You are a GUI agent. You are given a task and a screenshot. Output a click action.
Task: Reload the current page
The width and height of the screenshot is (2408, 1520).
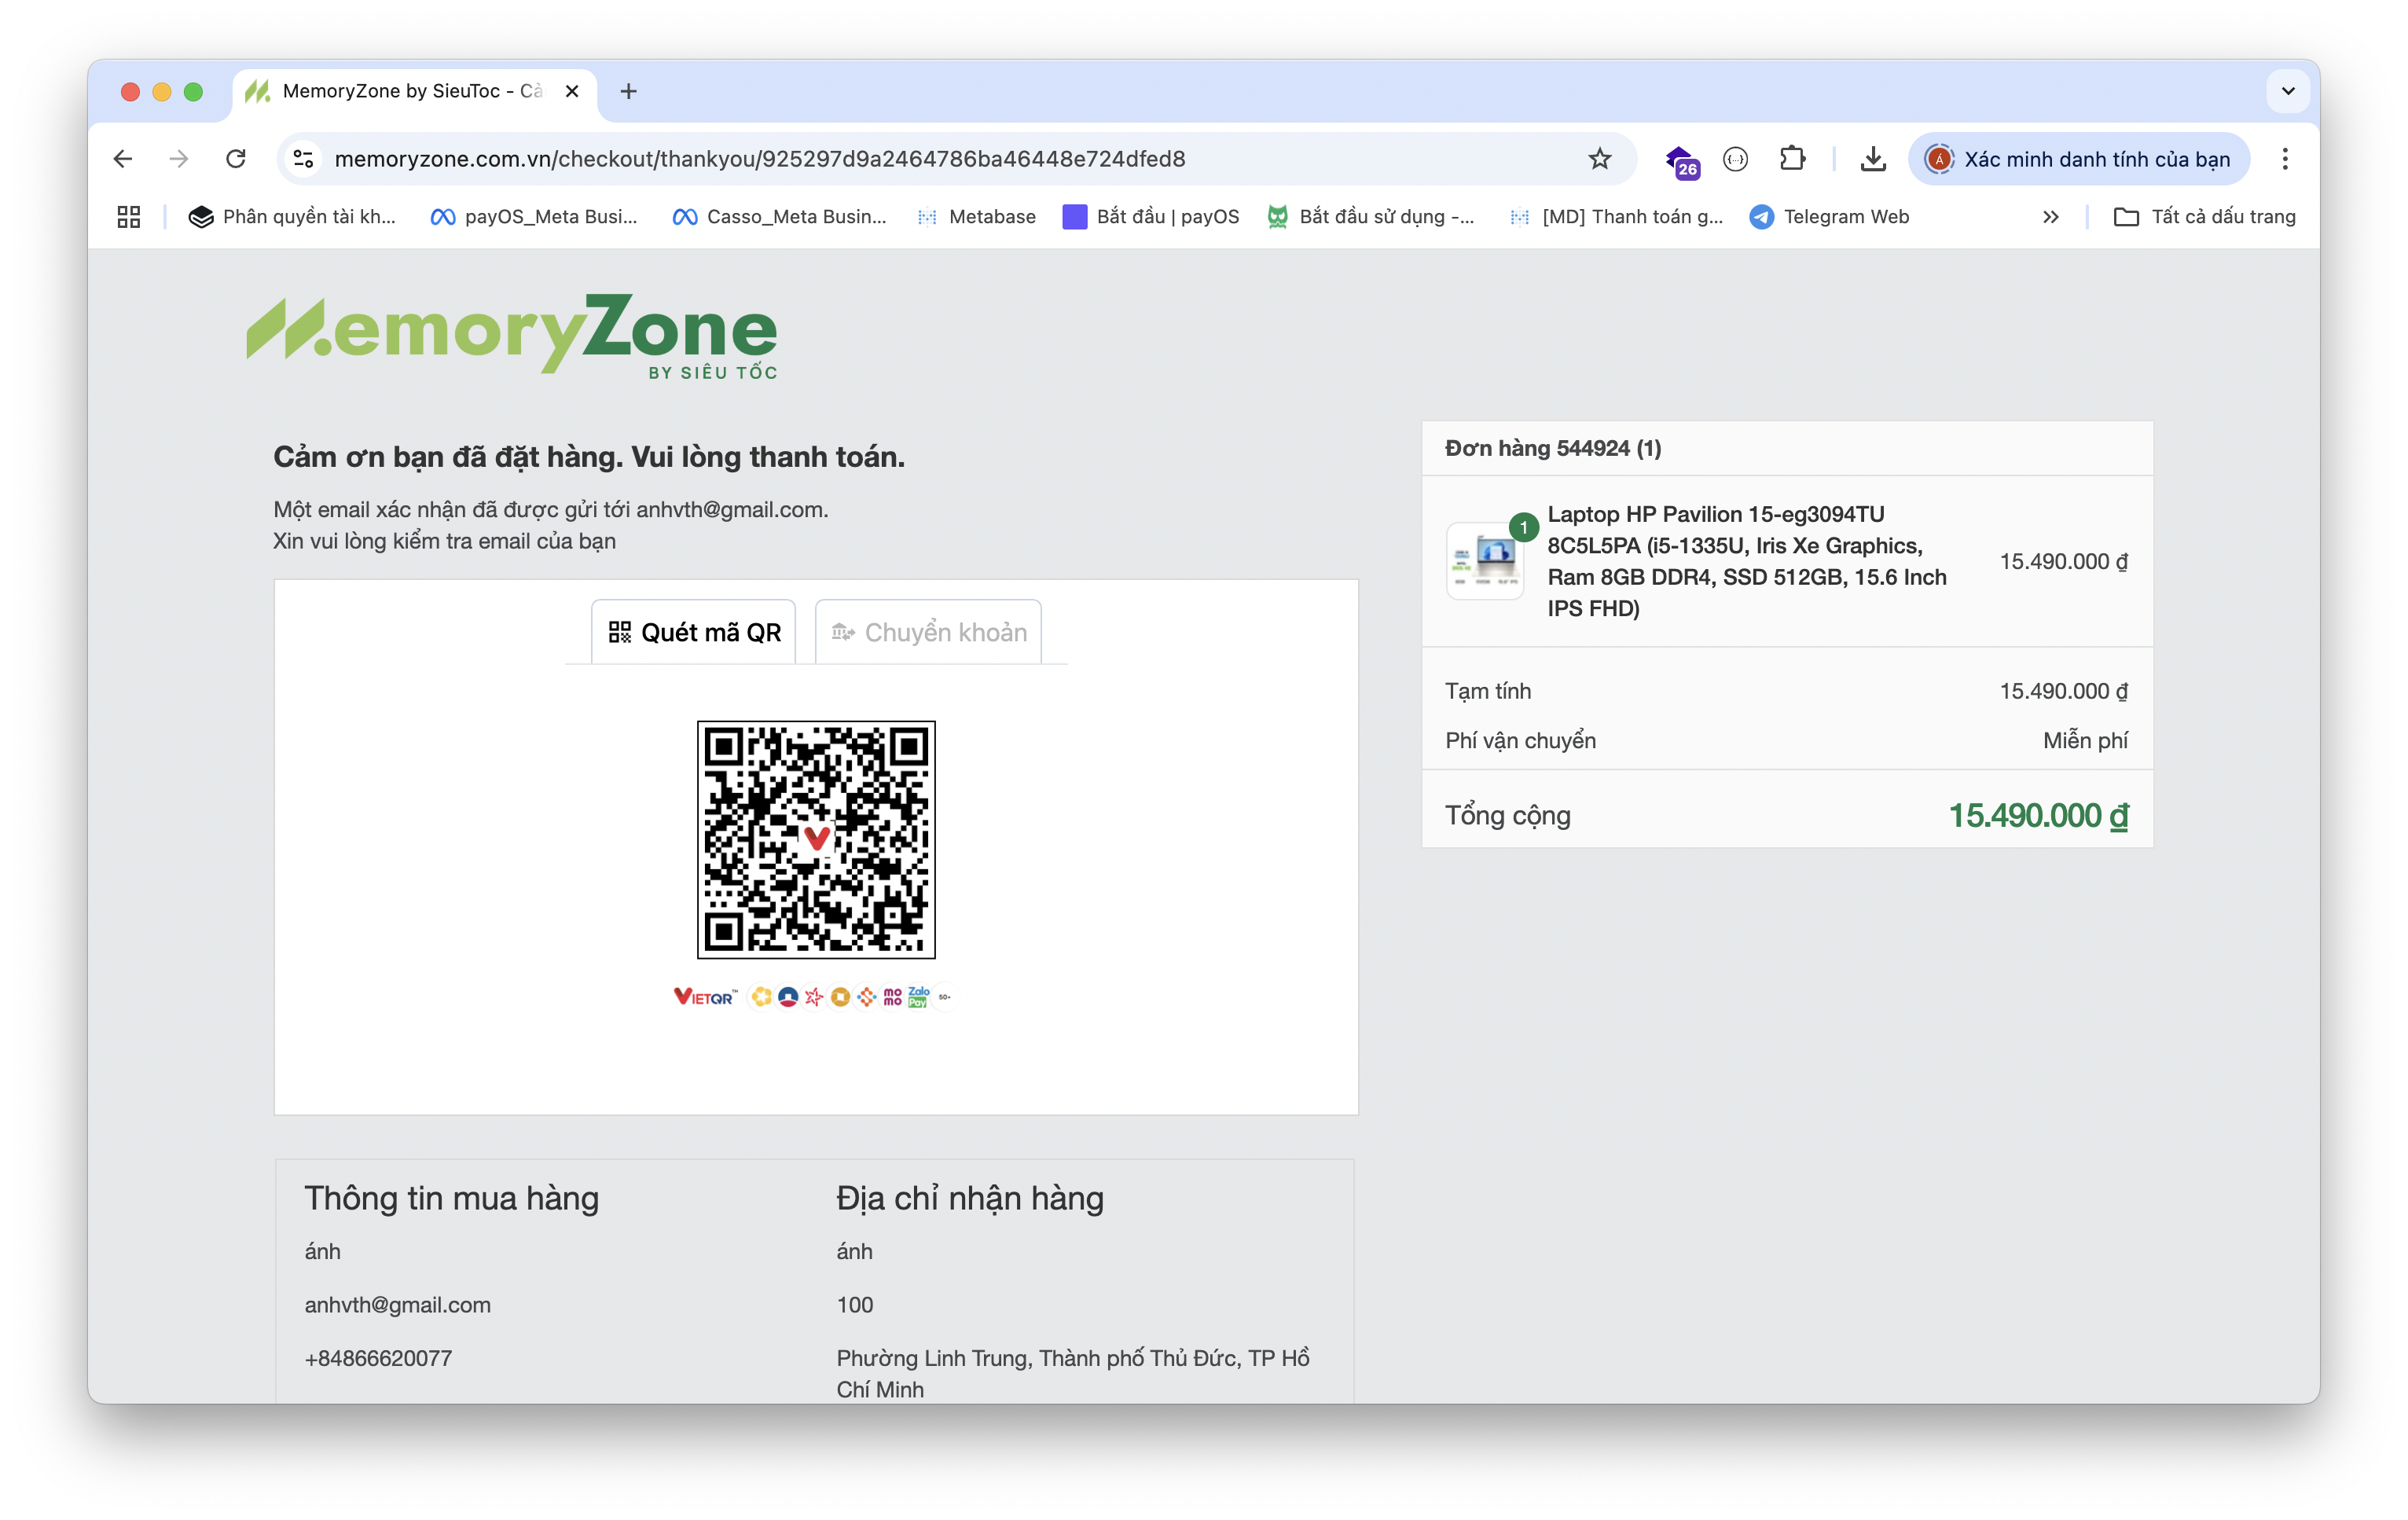tap(236, 159)
